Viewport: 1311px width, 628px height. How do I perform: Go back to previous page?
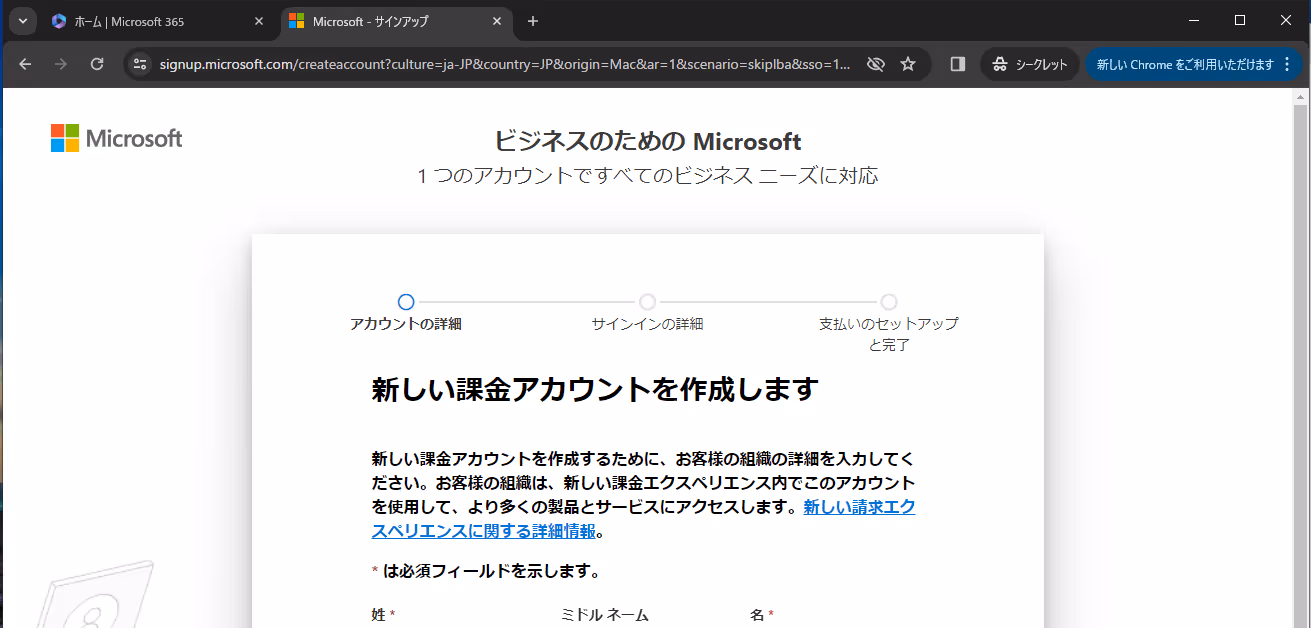point(25,64)
